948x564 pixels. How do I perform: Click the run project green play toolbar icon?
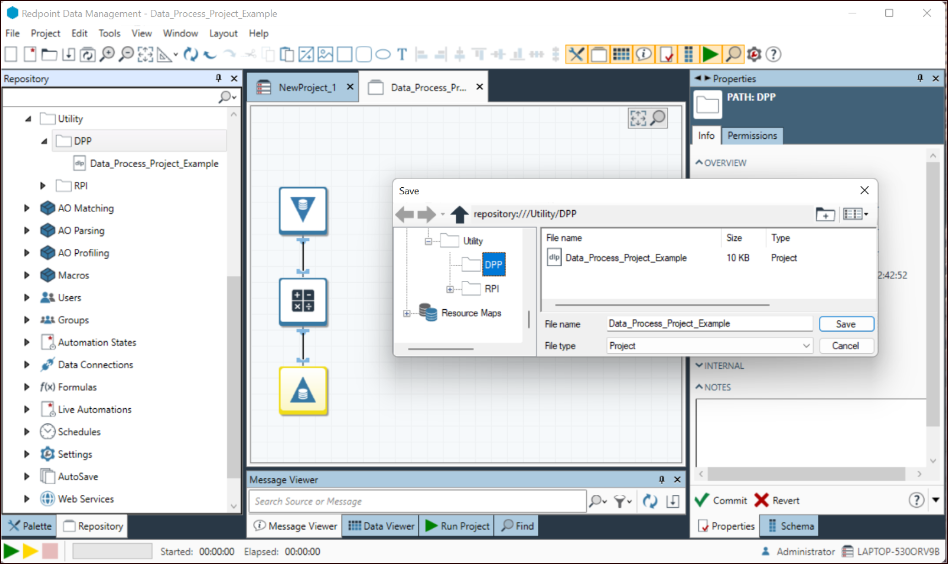pos(711,54)
